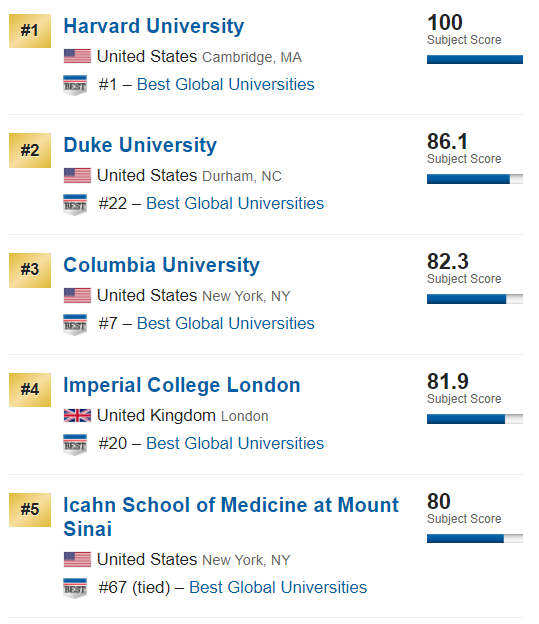Open Best Global Universities link next to #20
This screenshot has height=624, width=539.
pos(235,443)
